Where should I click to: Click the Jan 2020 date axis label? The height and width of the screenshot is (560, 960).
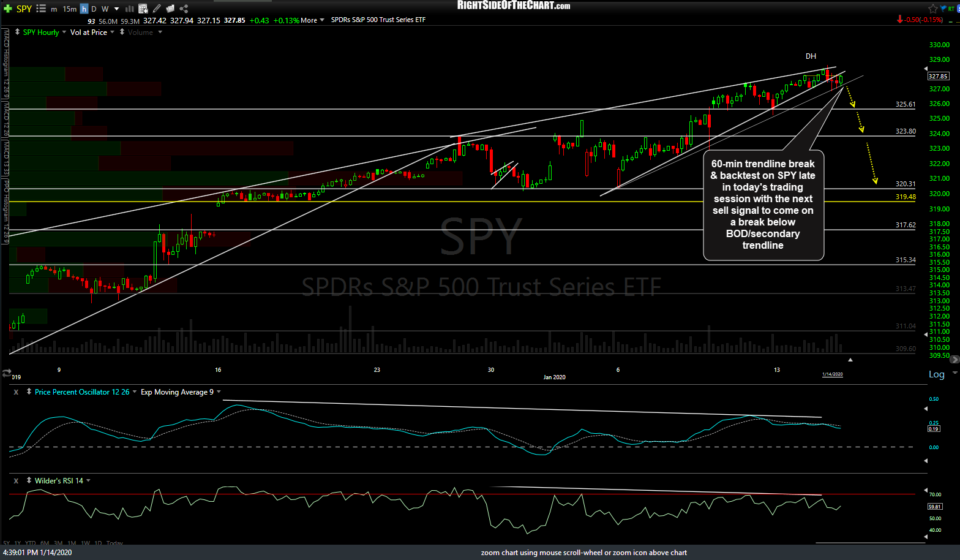(x=554, y=377)
